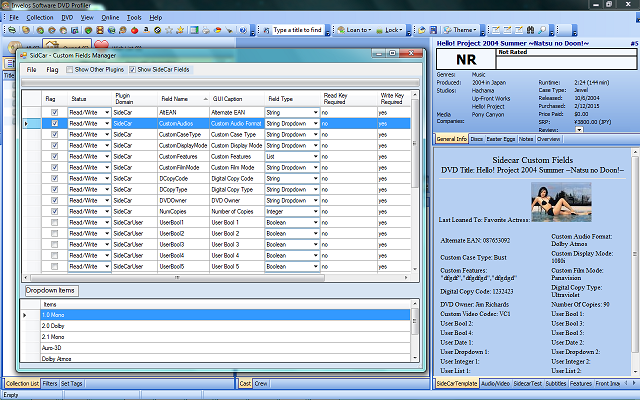
Task: Open the Amazon link icon in toolbar
Action: [146, 30]
